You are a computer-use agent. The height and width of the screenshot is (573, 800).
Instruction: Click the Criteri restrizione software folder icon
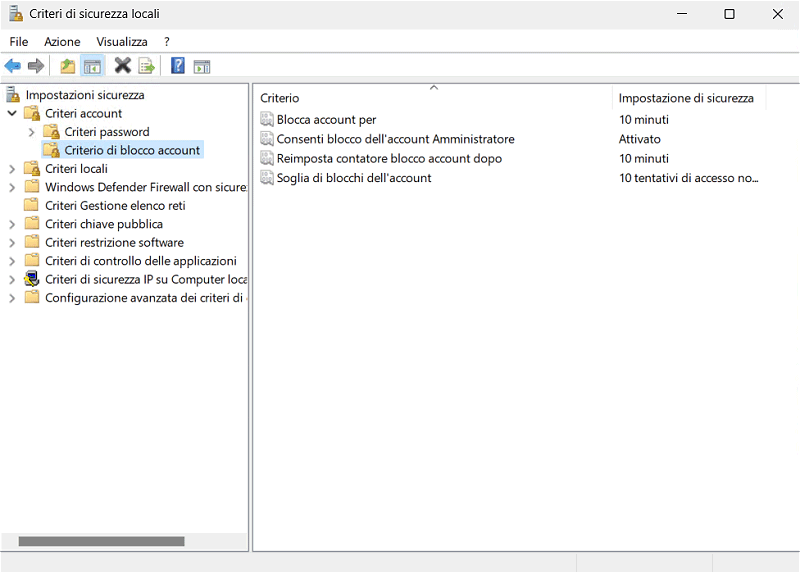[x=32, y=242]
